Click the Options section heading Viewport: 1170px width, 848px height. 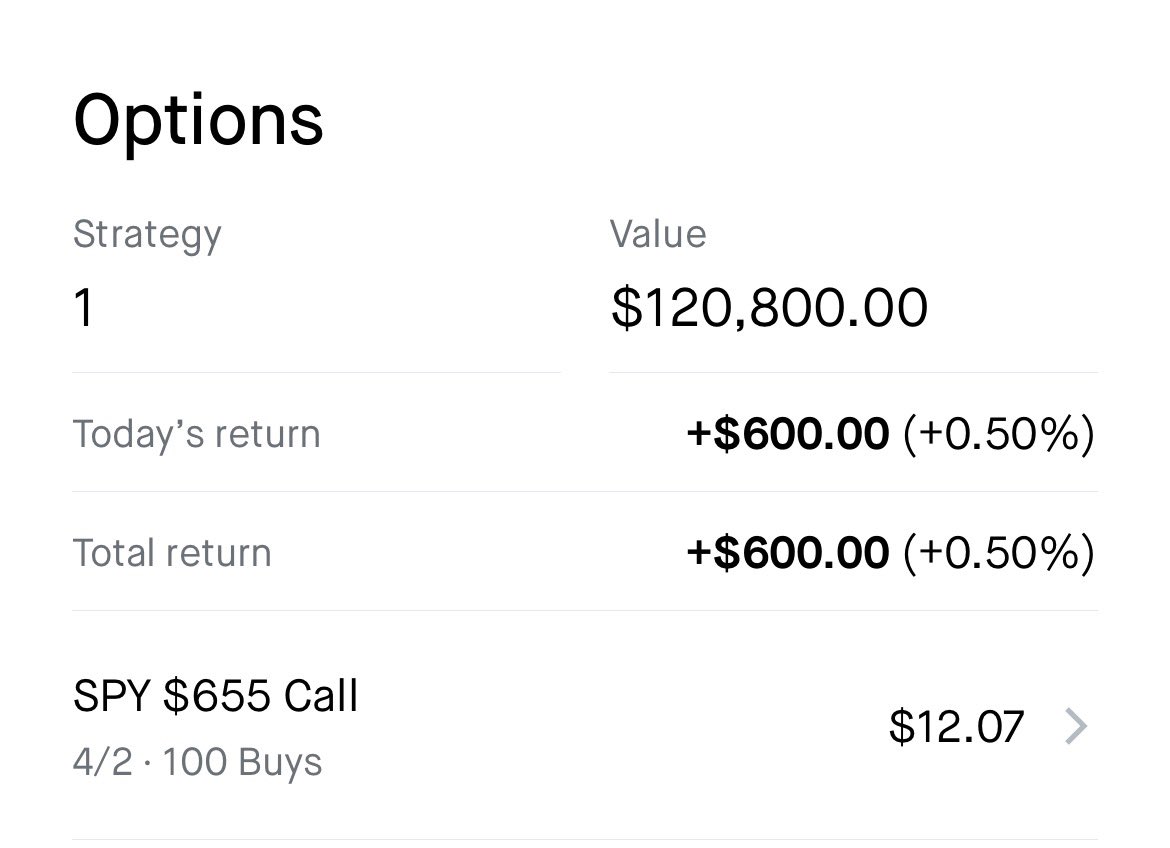coord(198,120)
